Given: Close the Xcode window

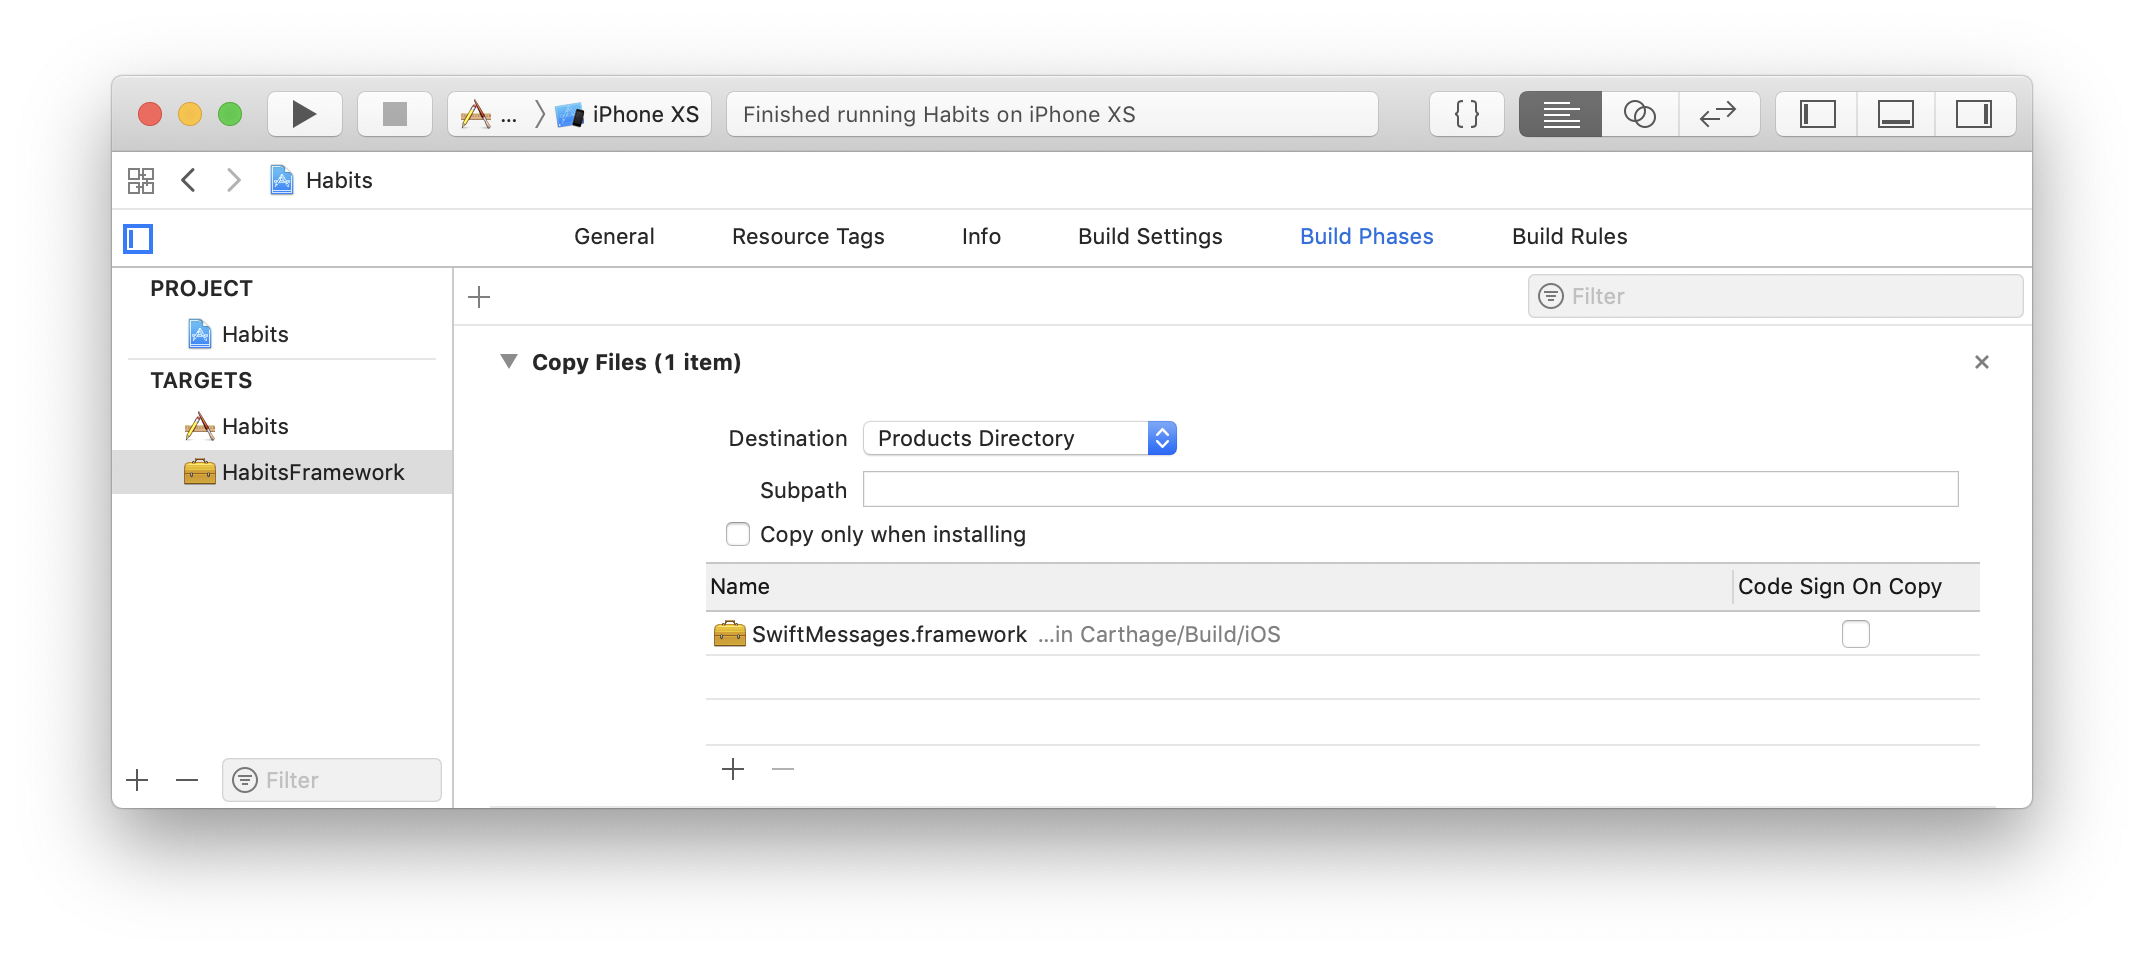Looking at the screenshot, I should pos(150,114).
